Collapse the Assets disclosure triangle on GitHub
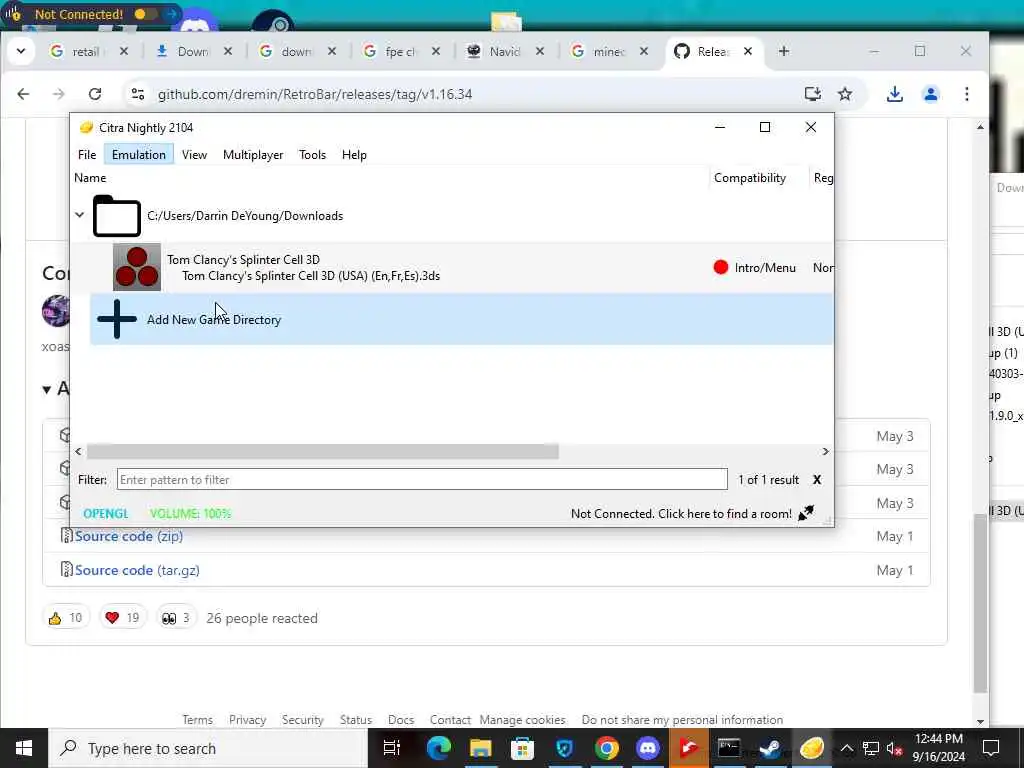 coord(47,389)
